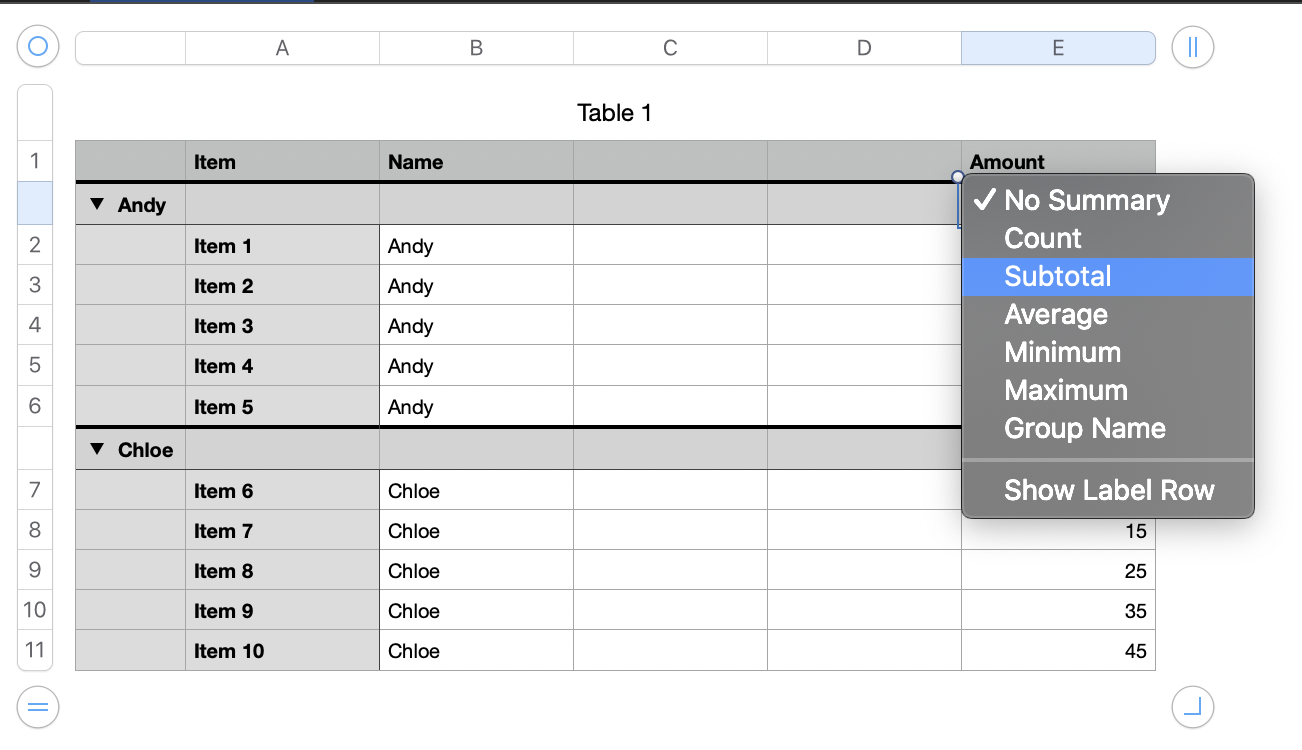
Task: Click row 7 header number
Action: (x=35, y=490)
